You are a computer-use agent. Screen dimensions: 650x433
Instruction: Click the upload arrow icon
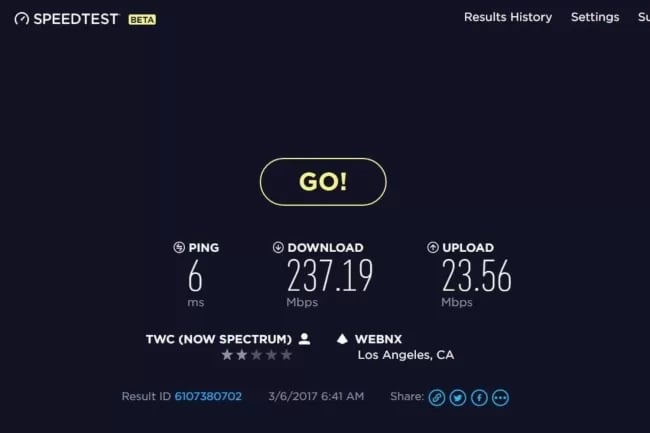click(x=432, y=247)
